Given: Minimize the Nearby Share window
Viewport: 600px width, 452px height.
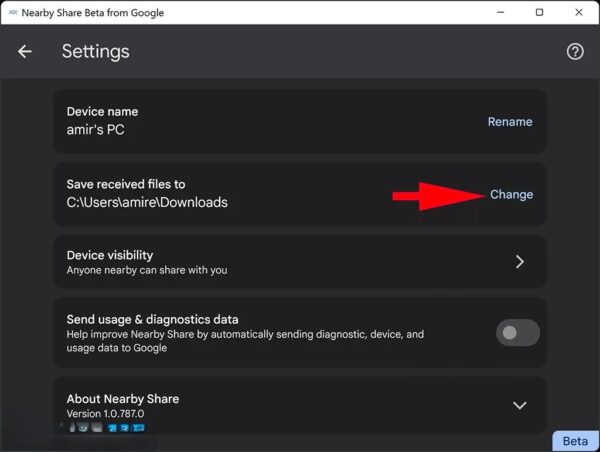Looking at the screenshot, I should pyautogui.click(x=500, y=13).
